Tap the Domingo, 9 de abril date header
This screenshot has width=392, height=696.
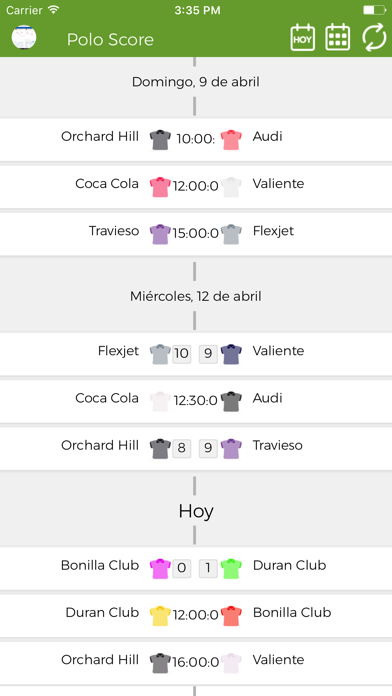click(x=196, y=82)
